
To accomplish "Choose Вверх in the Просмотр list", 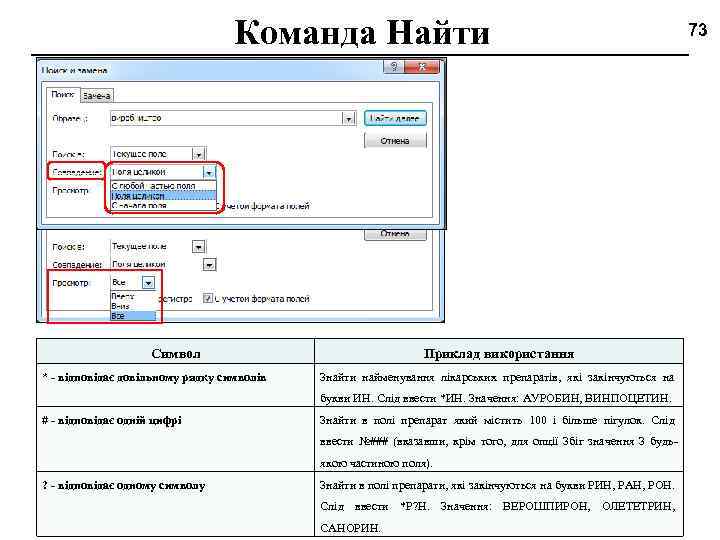I will point(133,296).
